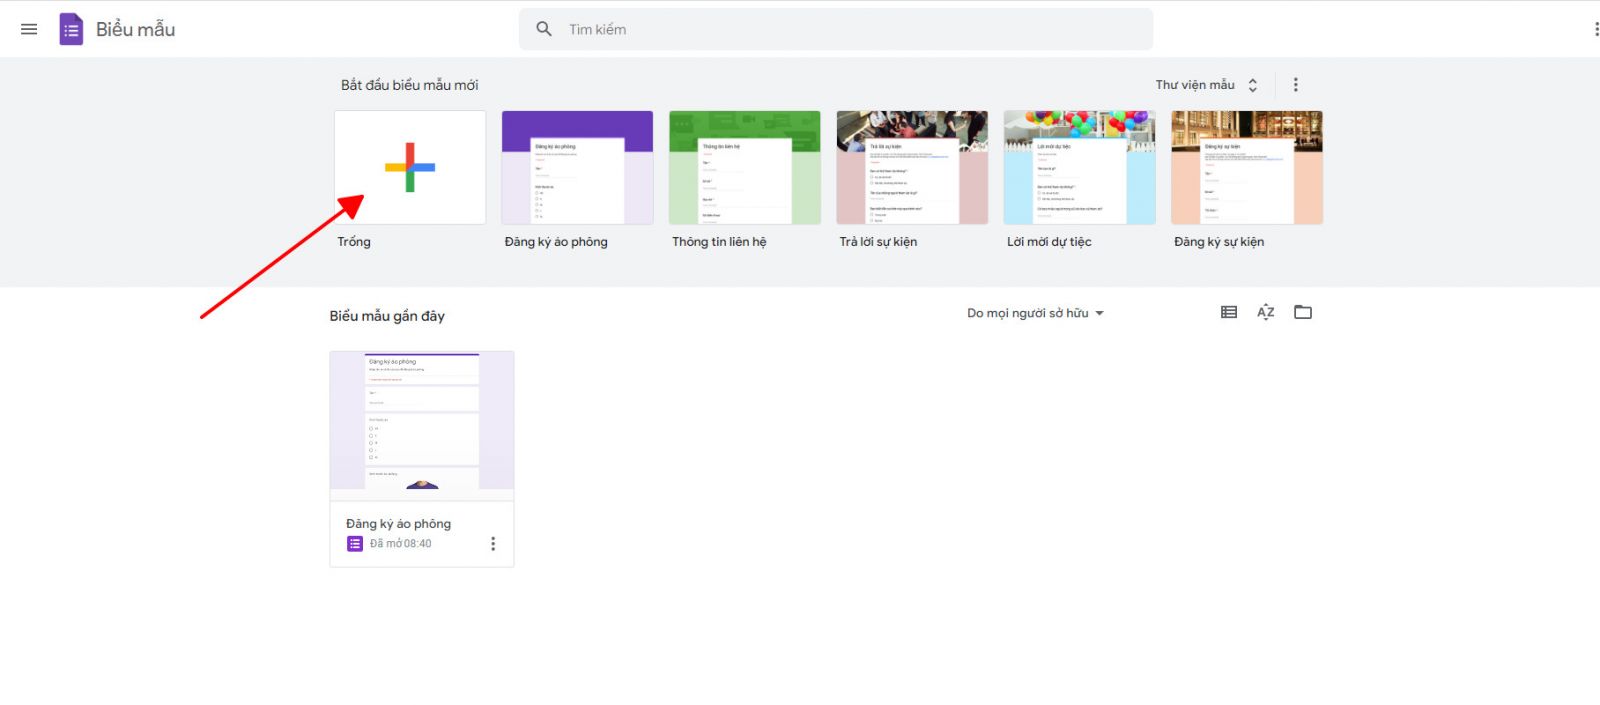Screen dimensions: 1600x705
Task: Click the search magnifier icon
Action: point(544,29)
